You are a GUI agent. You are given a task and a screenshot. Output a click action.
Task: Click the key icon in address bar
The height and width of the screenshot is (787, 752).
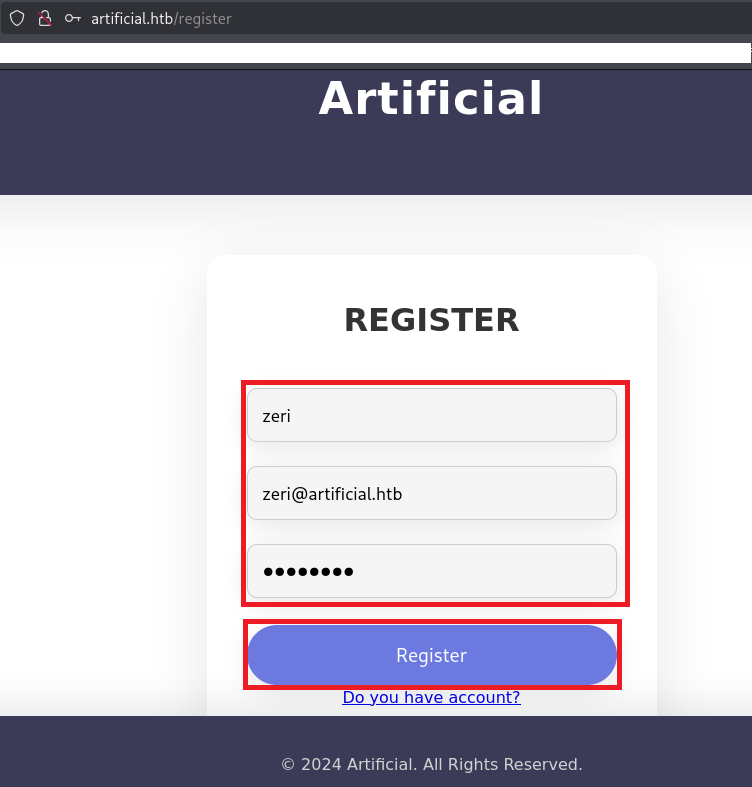(x=72, y=18)
